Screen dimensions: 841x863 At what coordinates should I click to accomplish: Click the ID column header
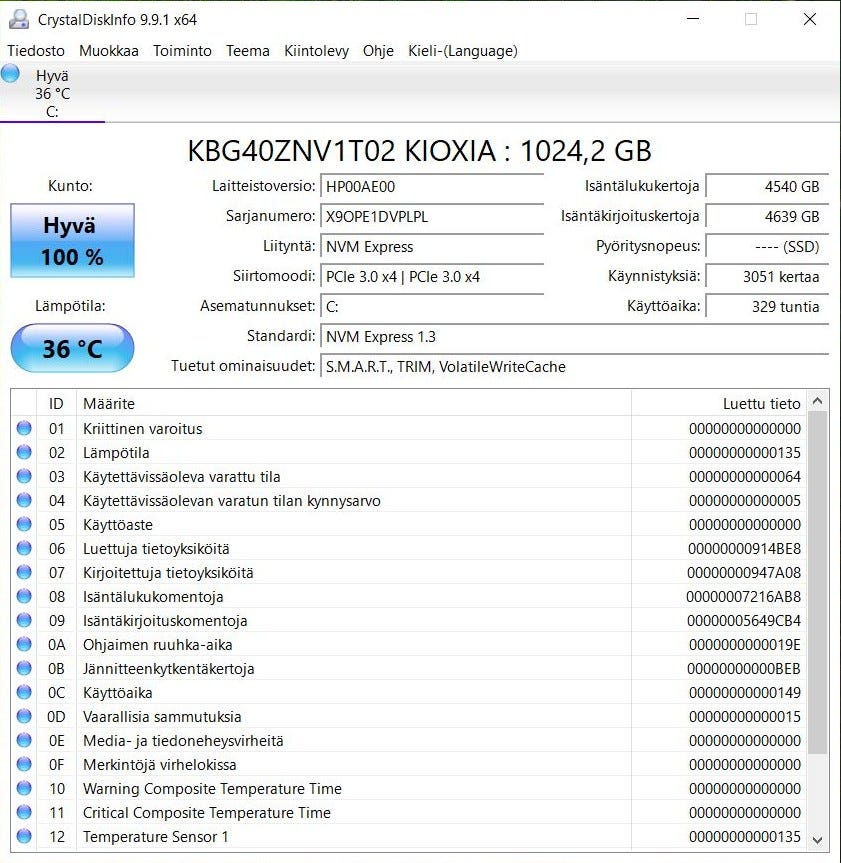[56, 403]
